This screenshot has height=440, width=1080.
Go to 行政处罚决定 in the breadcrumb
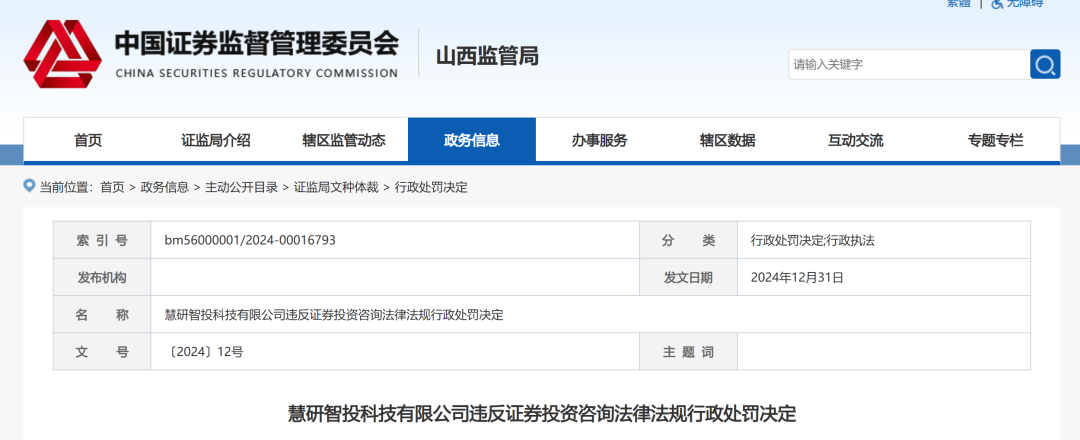point(430,187)
